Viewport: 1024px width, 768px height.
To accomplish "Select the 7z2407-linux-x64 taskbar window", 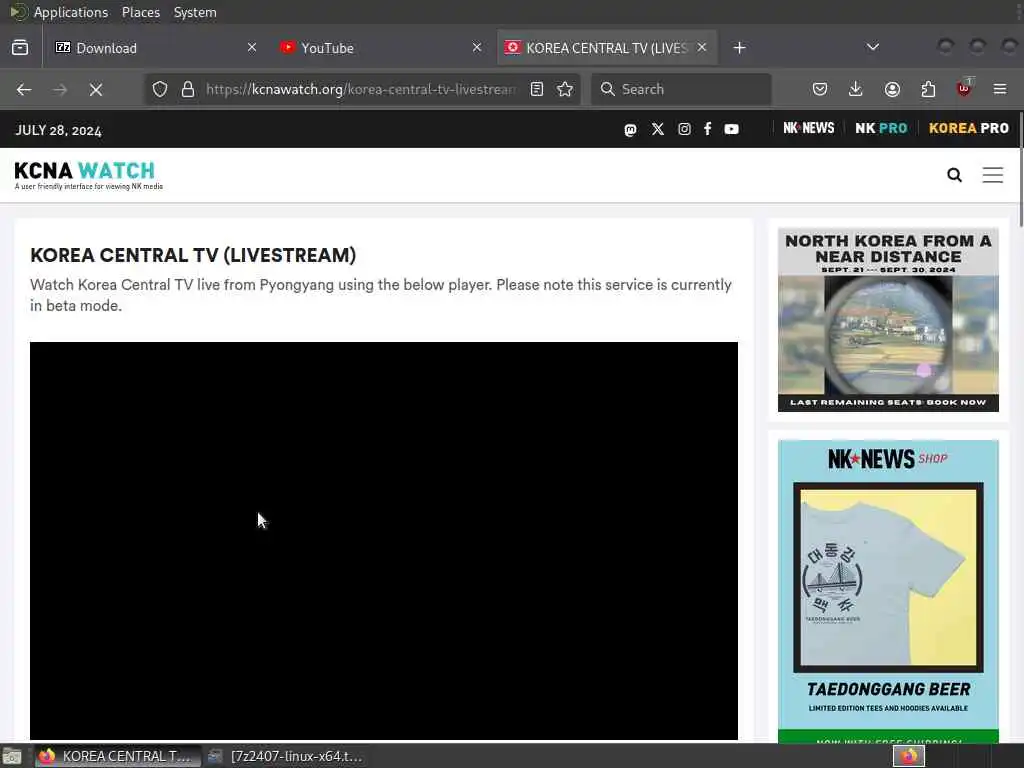I will point(285,756).
